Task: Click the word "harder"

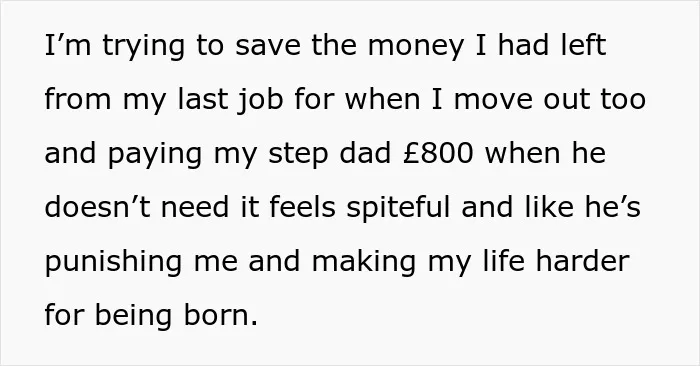Action: pyautogui.click(x=583, y=261)
